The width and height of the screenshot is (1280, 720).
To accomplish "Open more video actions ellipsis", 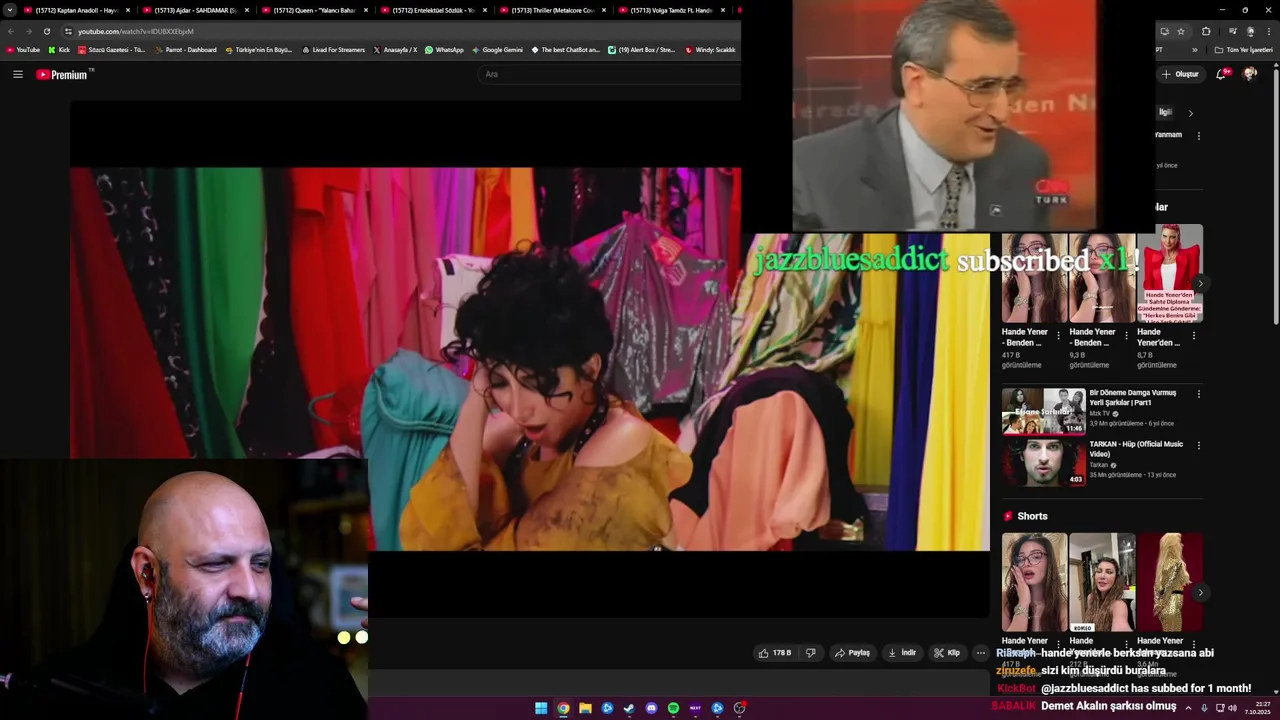I will (x=981, y=653).
